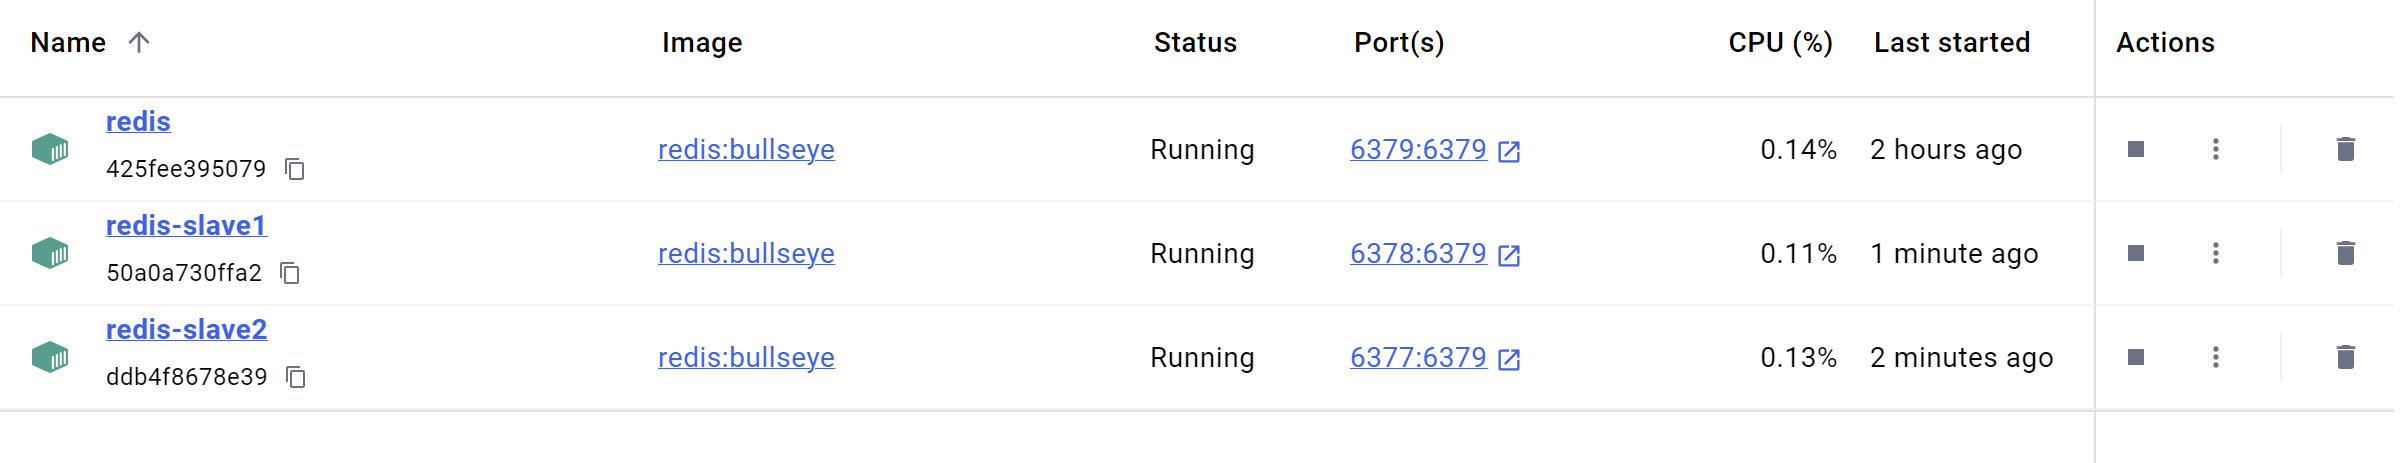This screenshot has height=463, width=2407.
Task: Sort by Name using the arrow icon
Action: click(x=139, y=42)
